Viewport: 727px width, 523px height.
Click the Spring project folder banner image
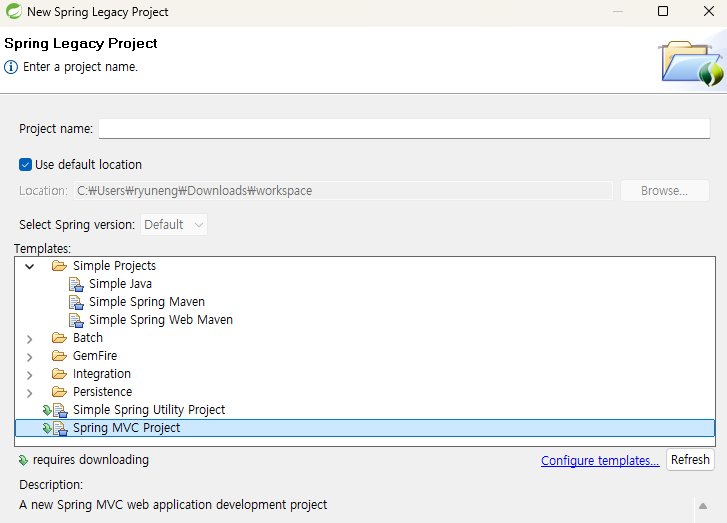coord(692,64)
